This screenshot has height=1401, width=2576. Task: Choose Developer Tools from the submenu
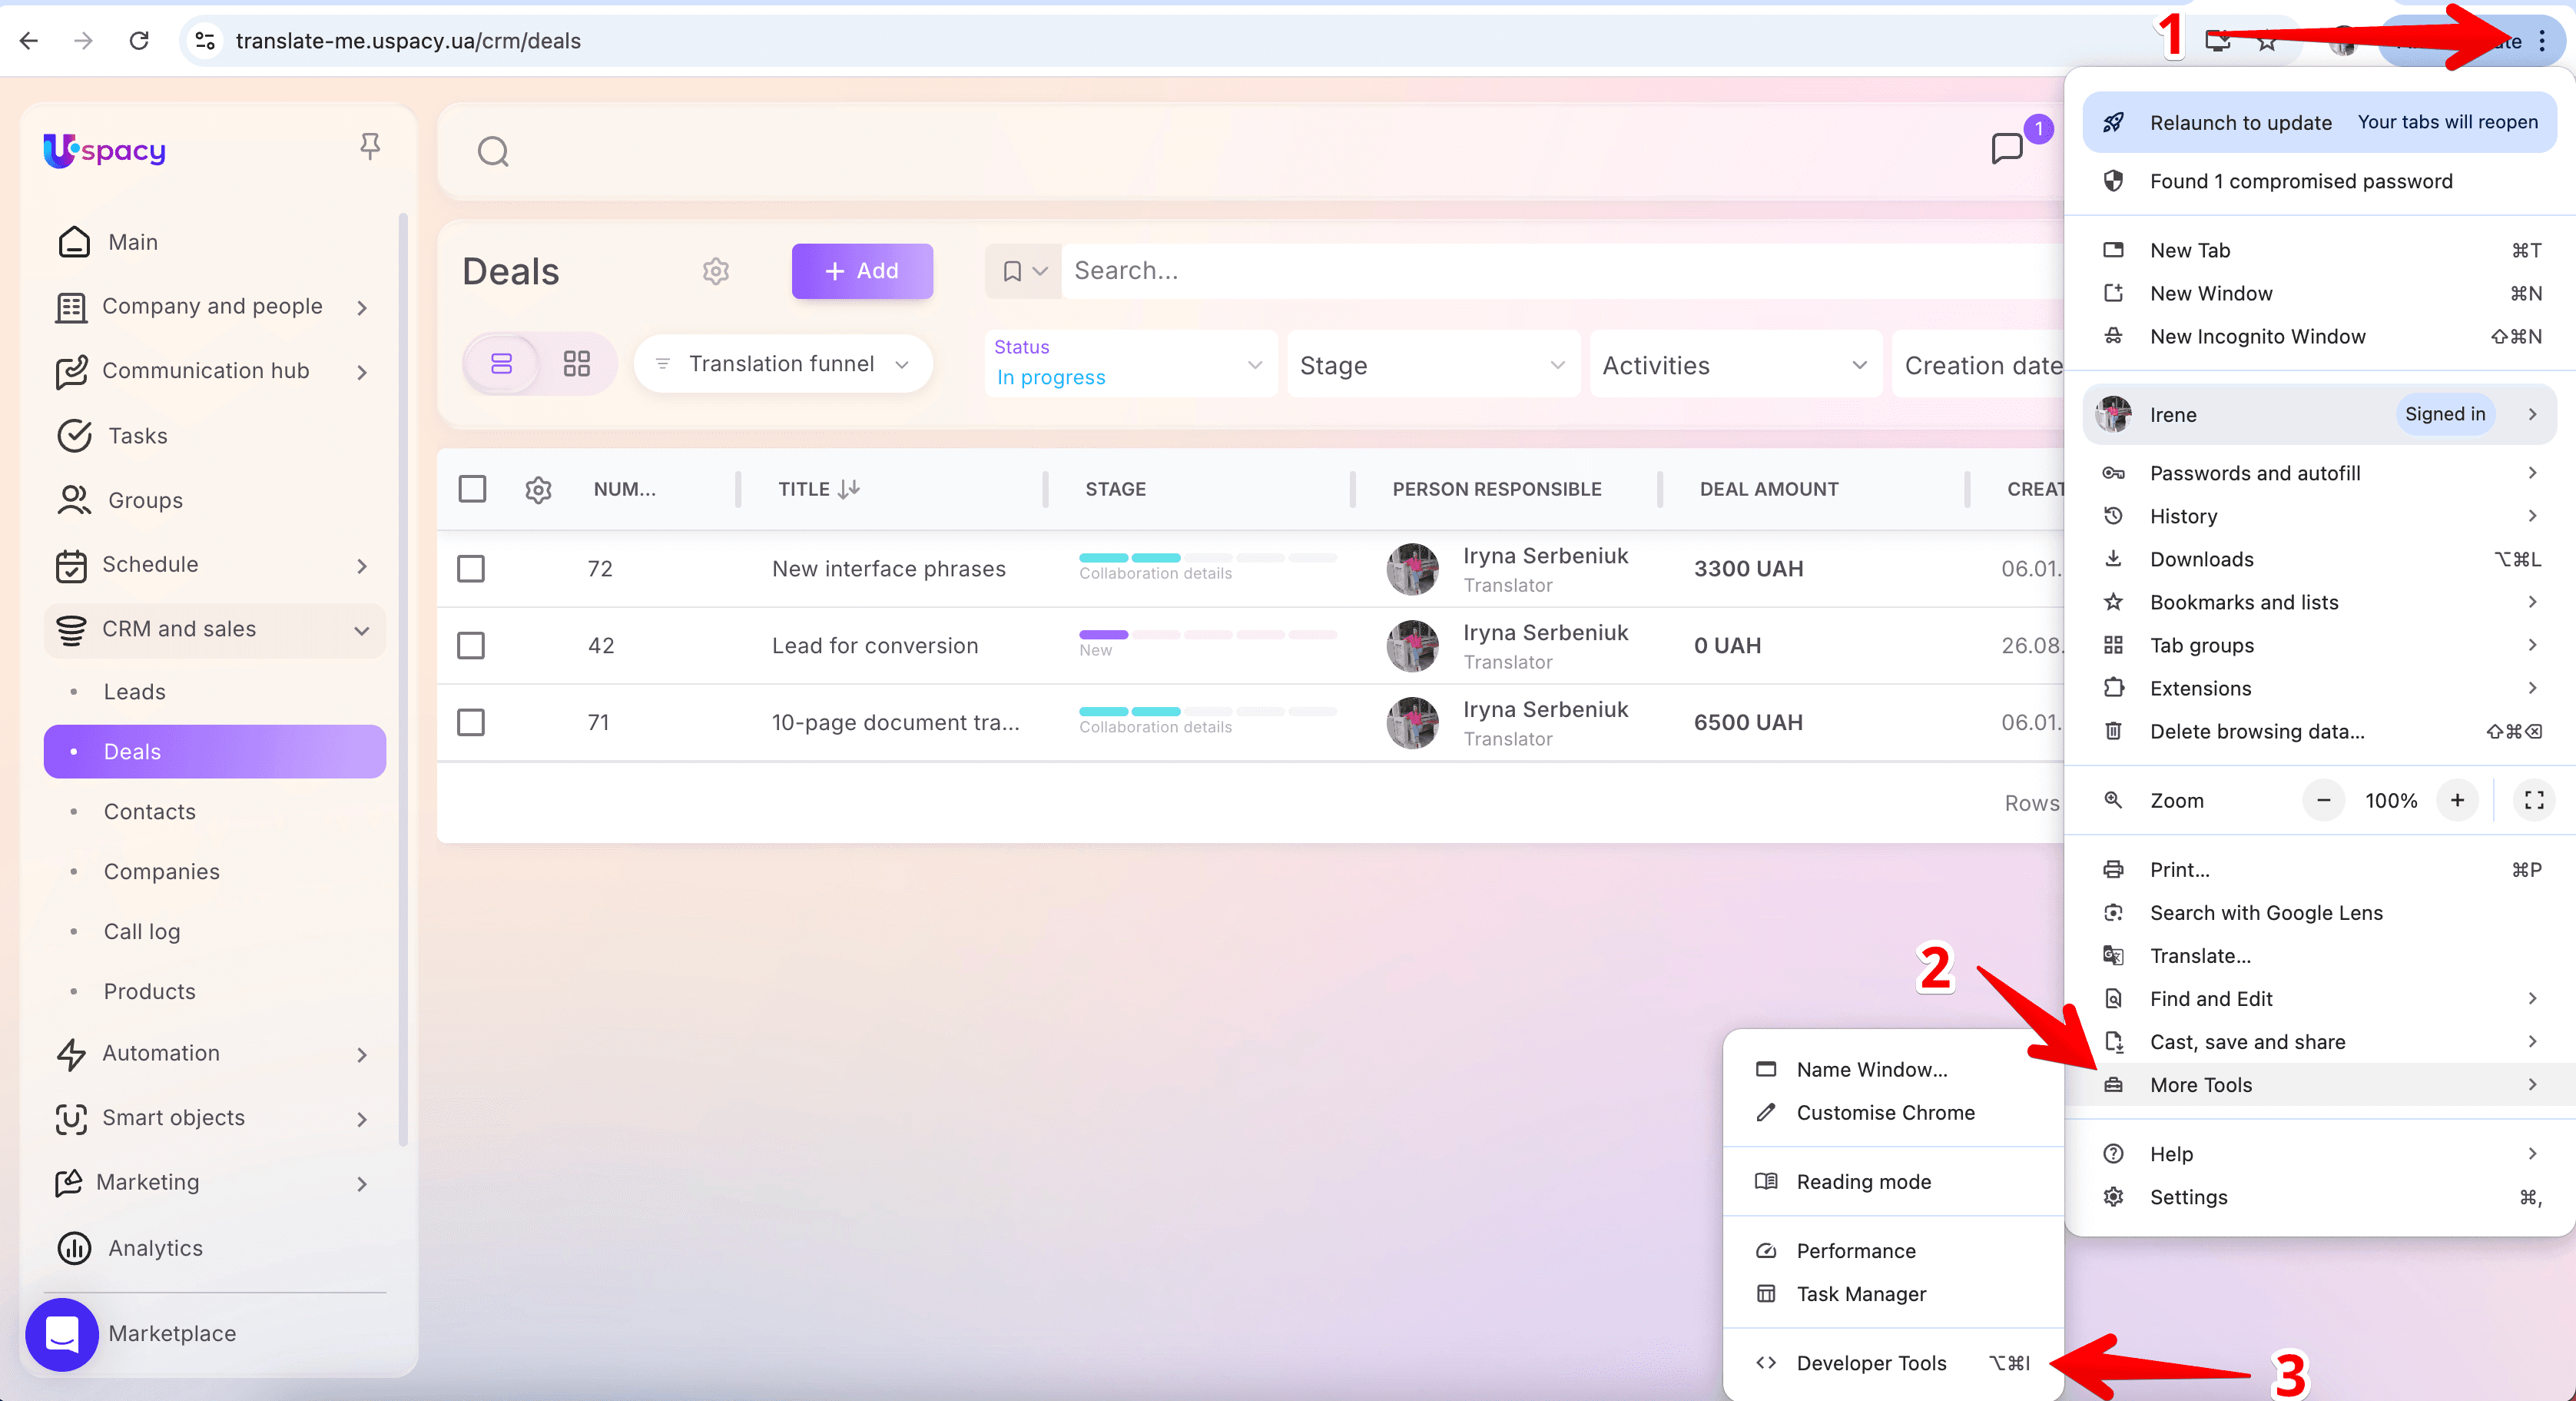click(x=1871, y=1363)
